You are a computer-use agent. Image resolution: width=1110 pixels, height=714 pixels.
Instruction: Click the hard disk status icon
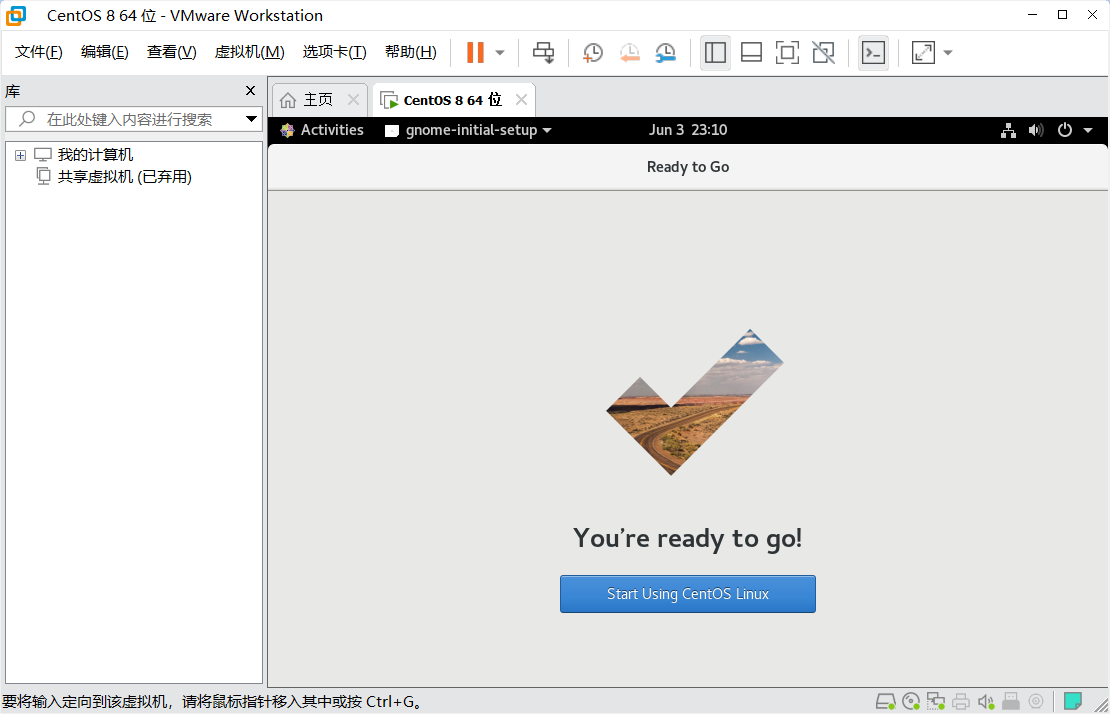tap(886, 701)
